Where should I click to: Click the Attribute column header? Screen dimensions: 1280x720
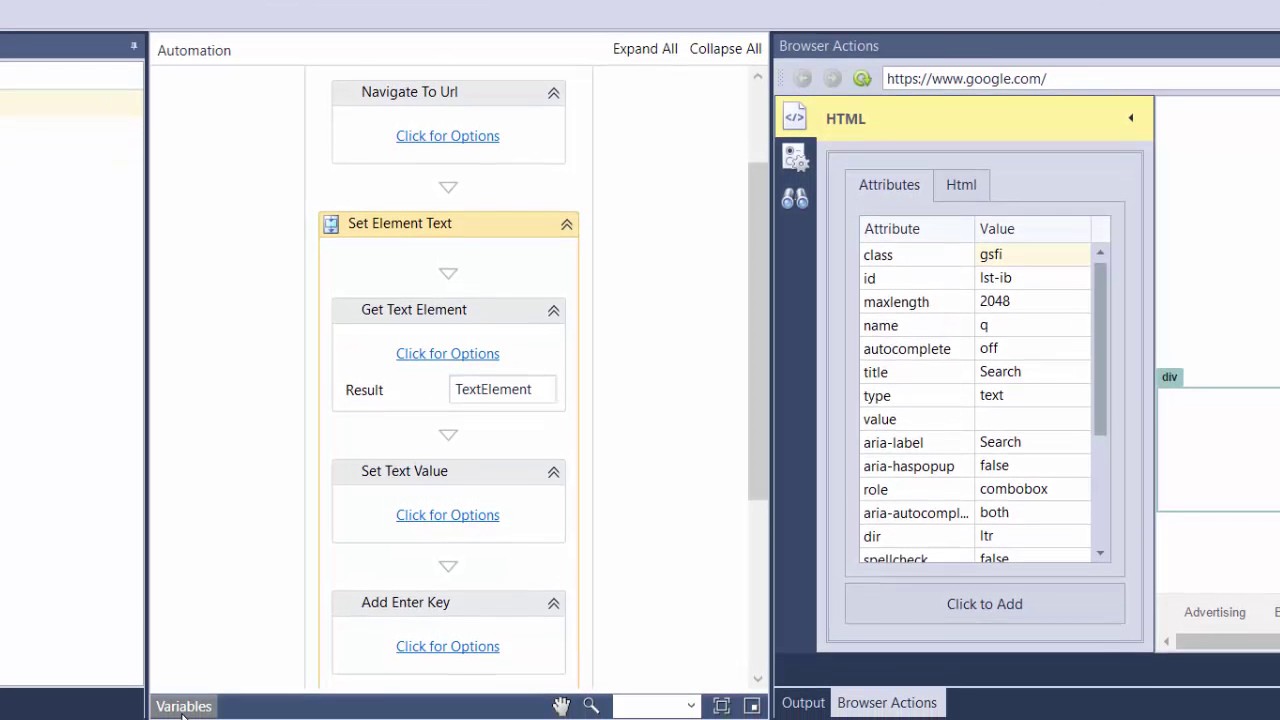coord(916,229)
